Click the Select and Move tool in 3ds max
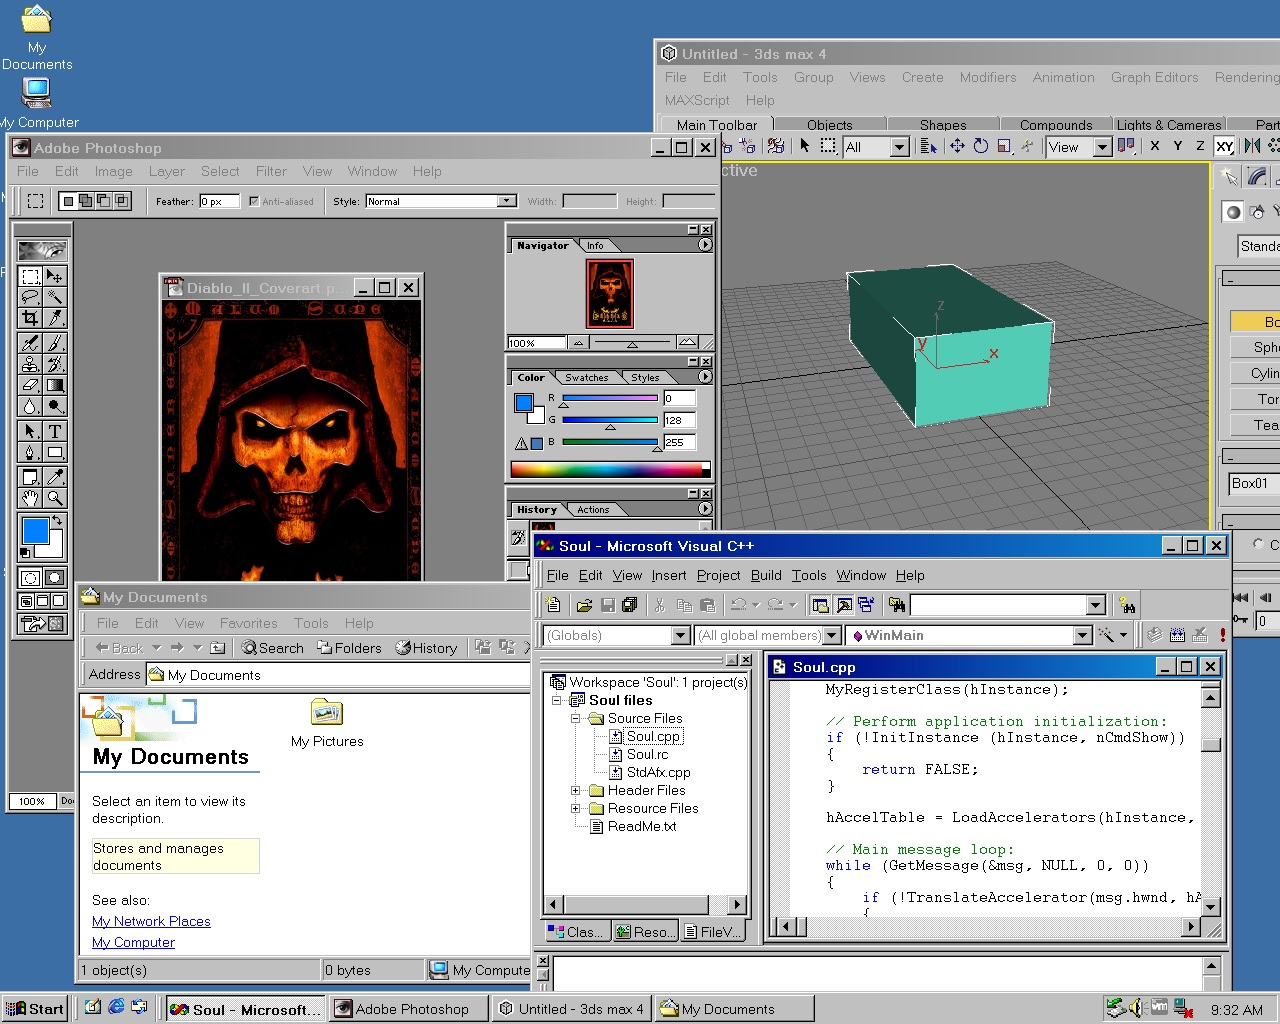 [957, 146]
